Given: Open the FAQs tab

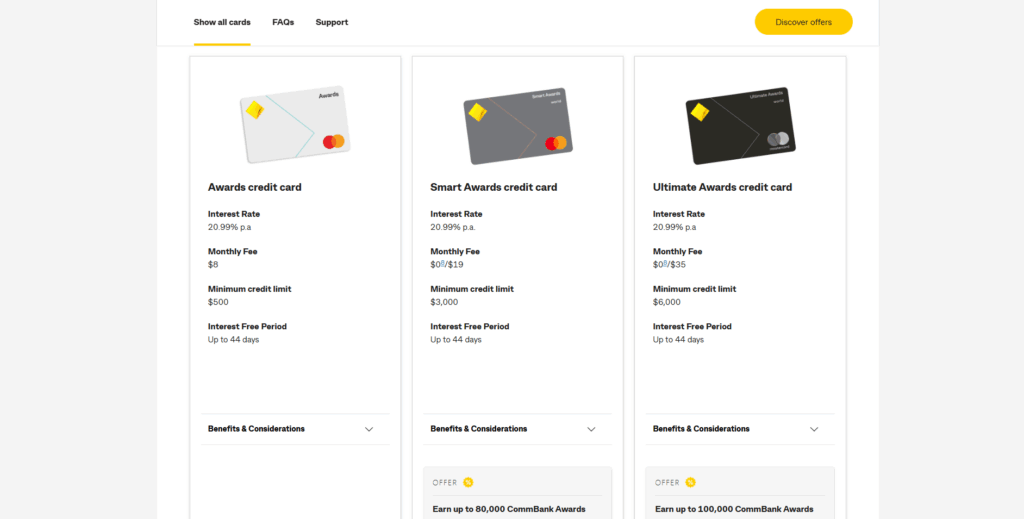Looking at the screenshot, I should click(283, 22).
